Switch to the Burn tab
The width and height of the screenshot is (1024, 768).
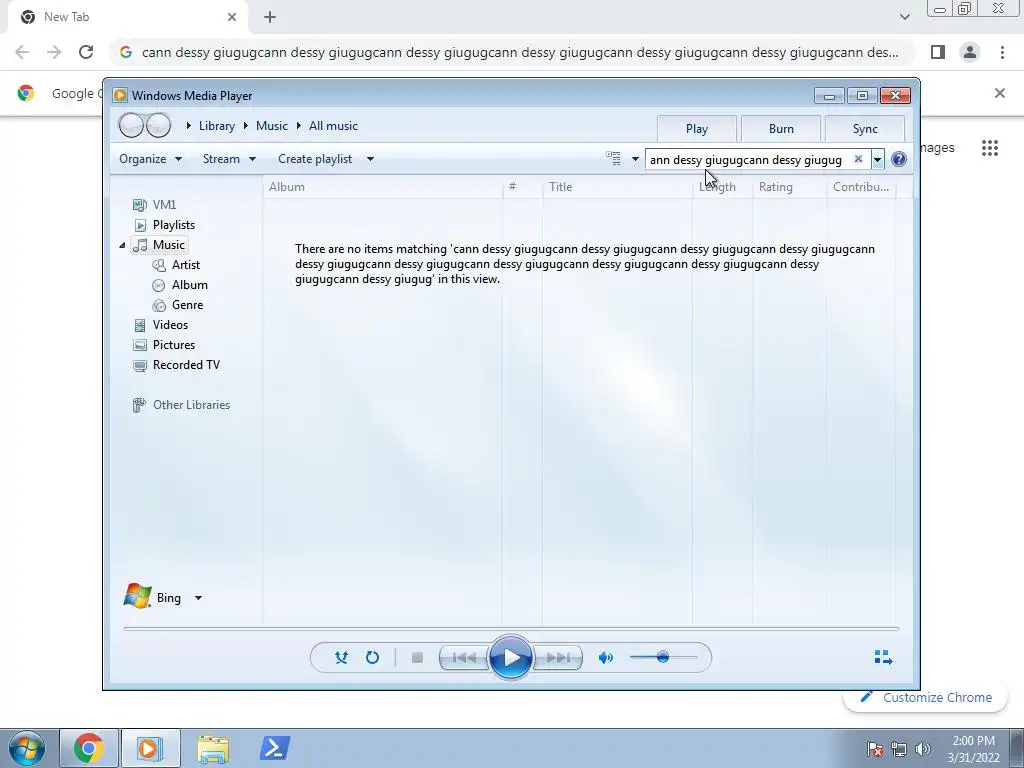click(781, 129)
